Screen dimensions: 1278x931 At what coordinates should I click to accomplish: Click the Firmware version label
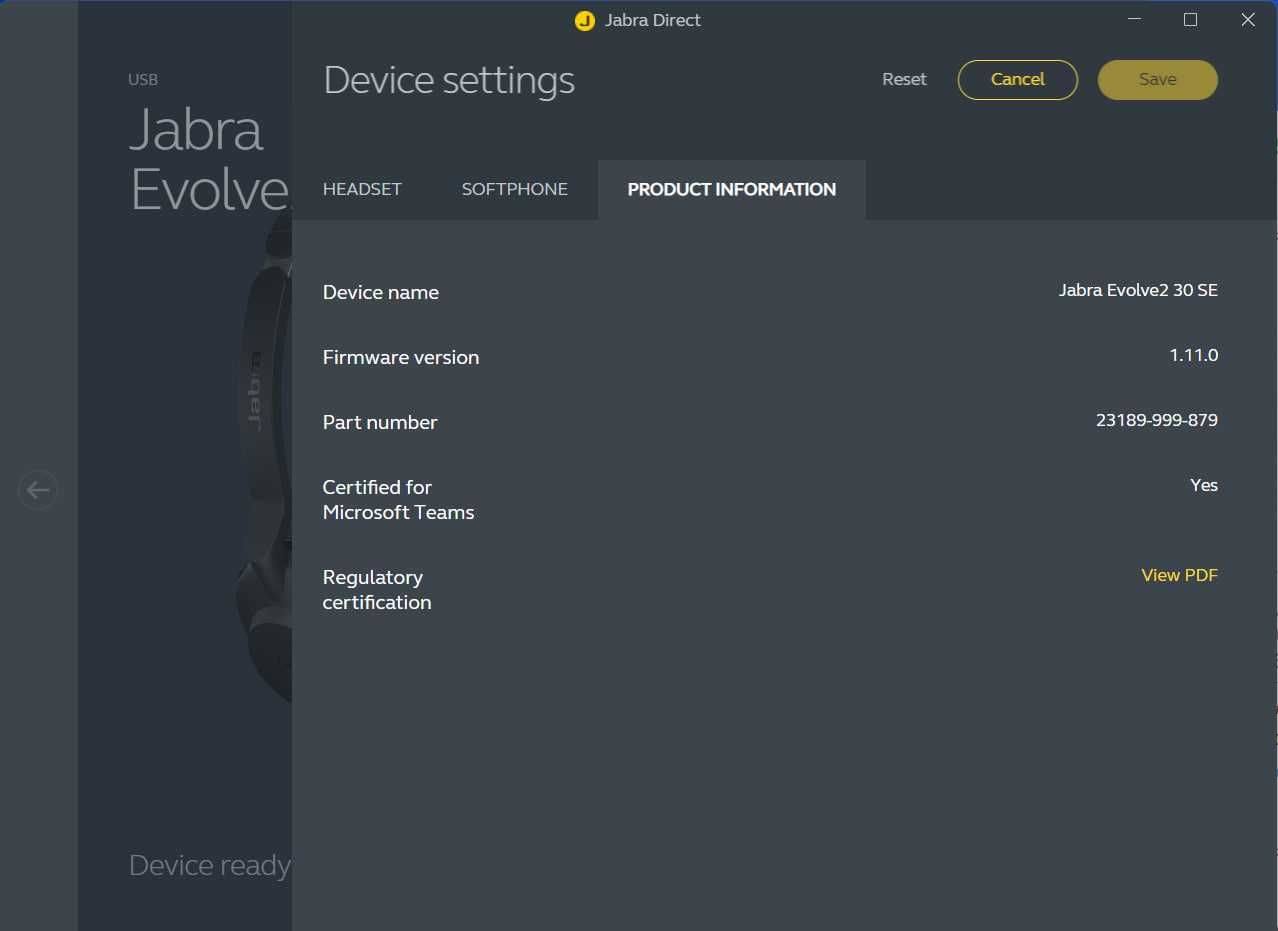400,357
